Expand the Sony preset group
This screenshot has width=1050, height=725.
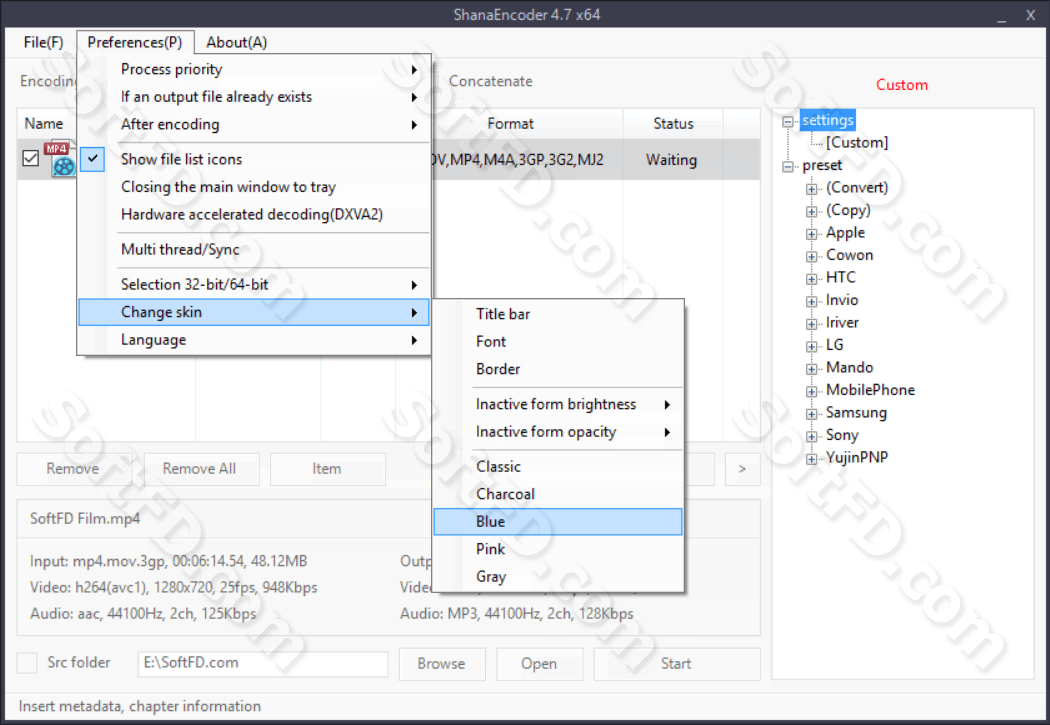click(811, 436)
